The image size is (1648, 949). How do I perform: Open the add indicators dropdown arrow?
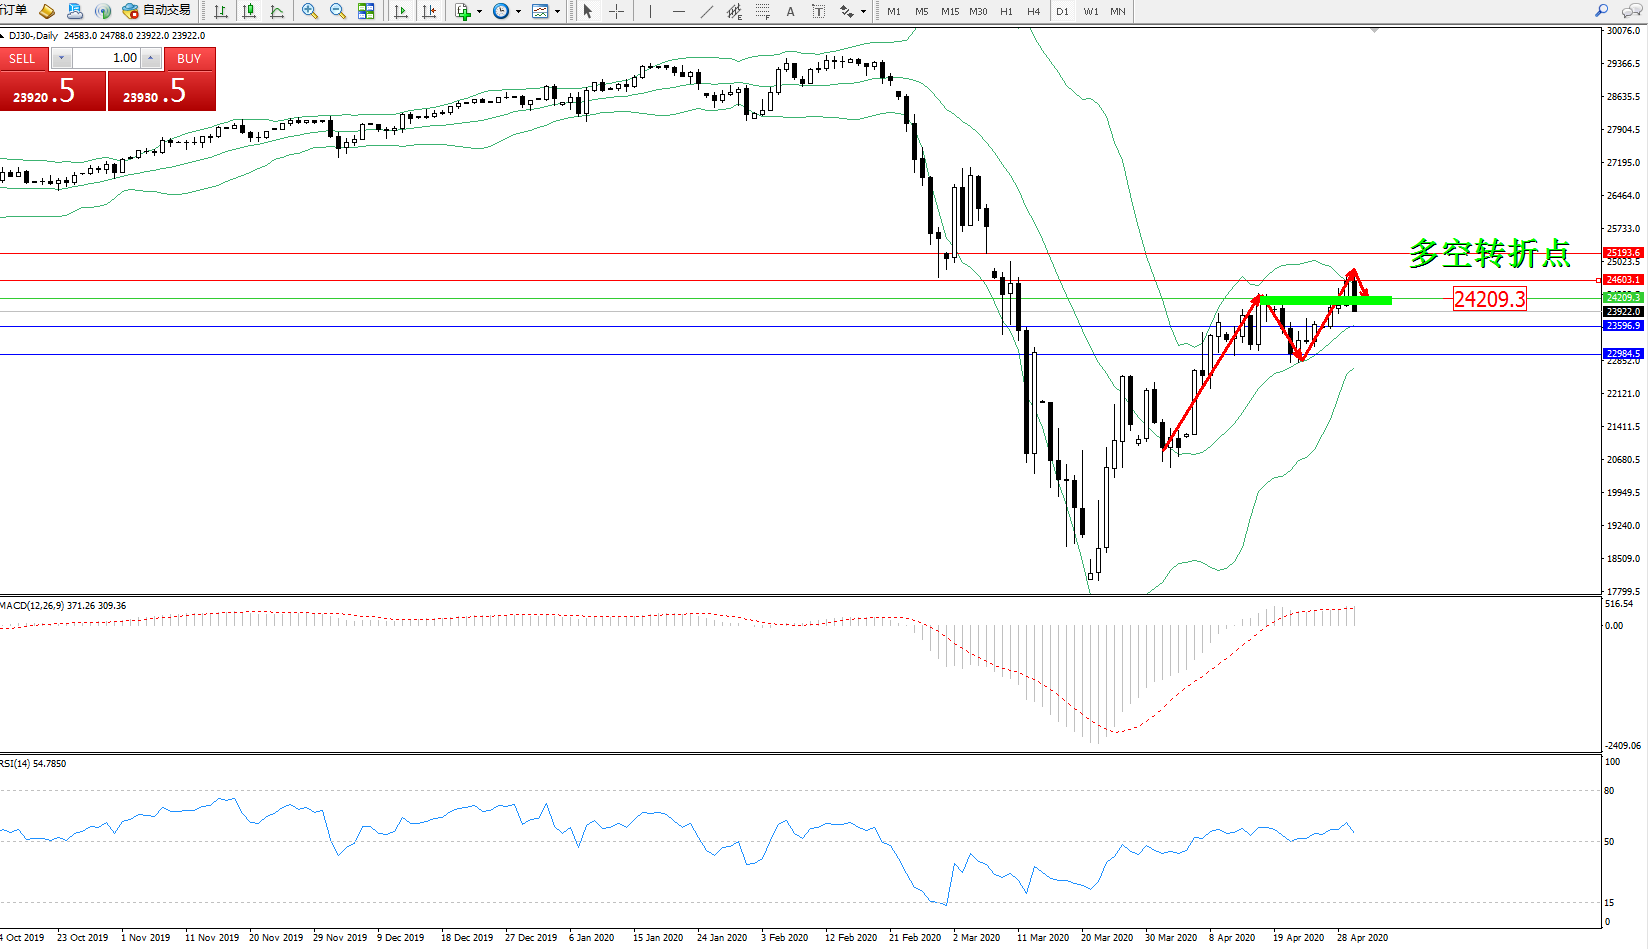coord(480,12)
